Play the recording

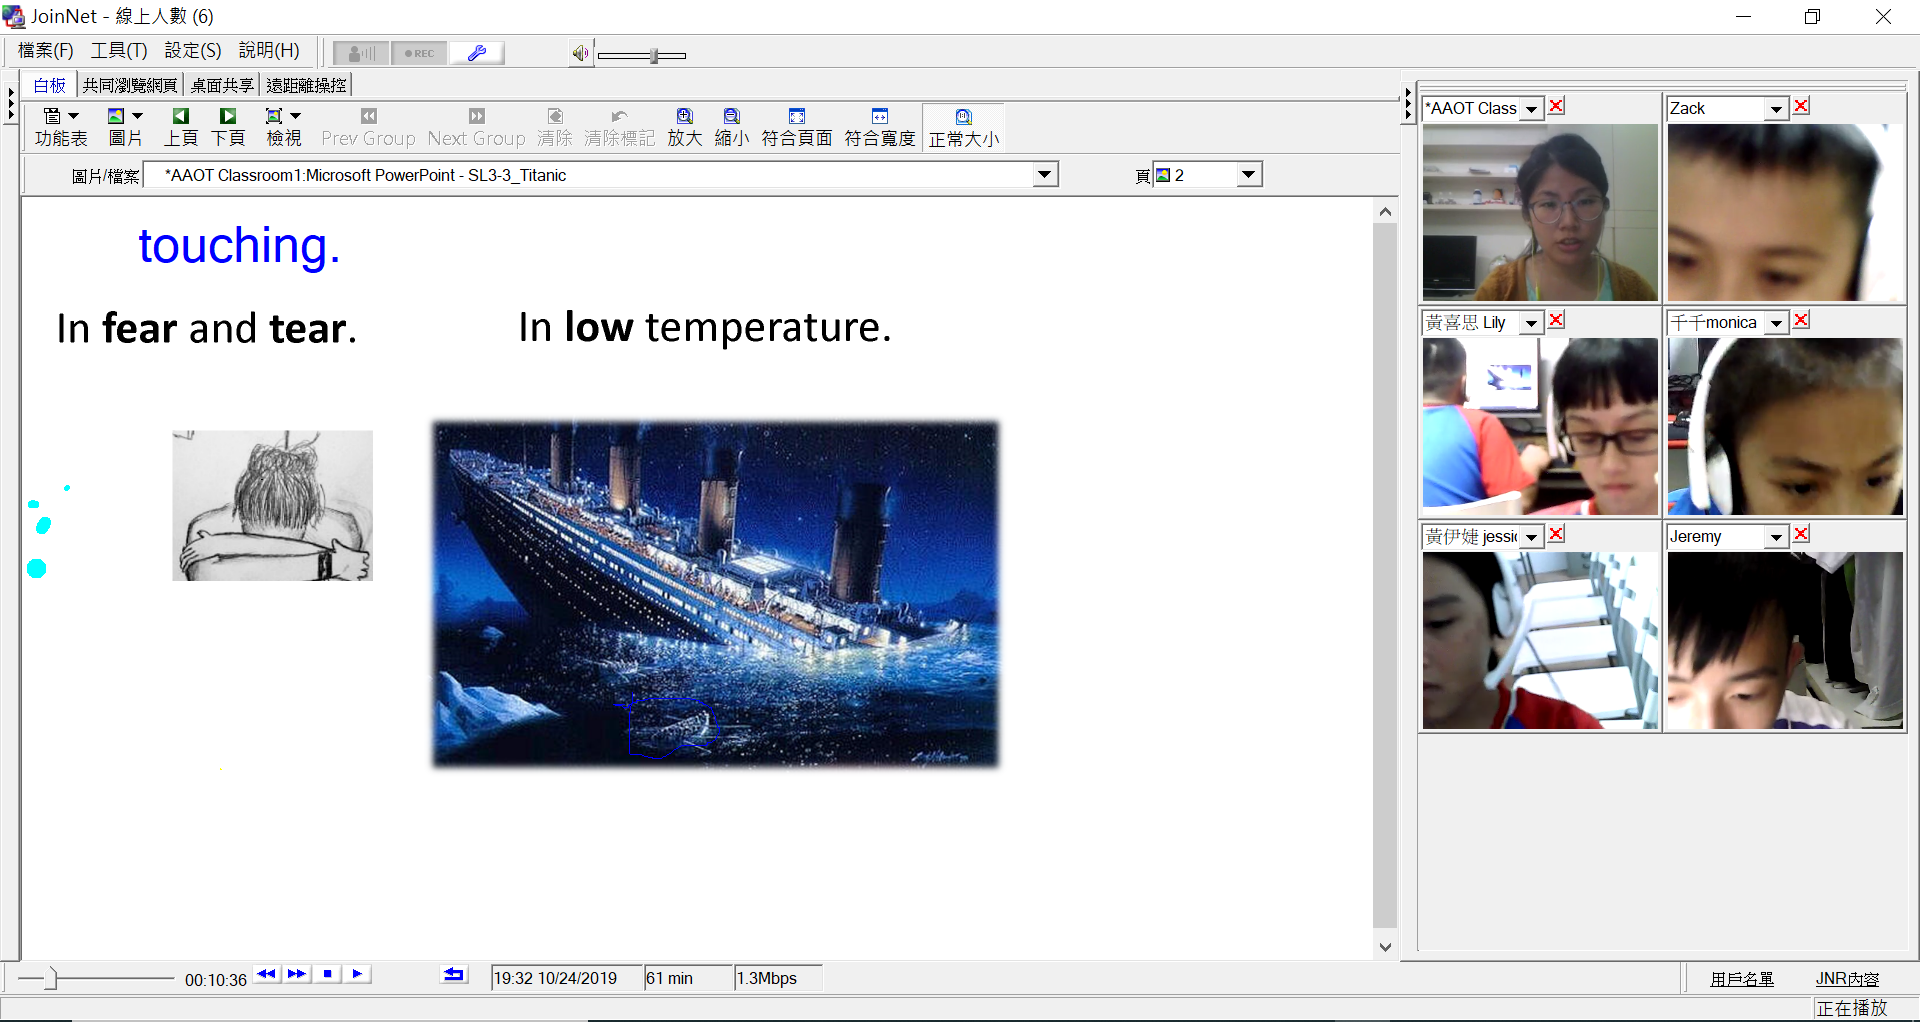coord(357,974)
